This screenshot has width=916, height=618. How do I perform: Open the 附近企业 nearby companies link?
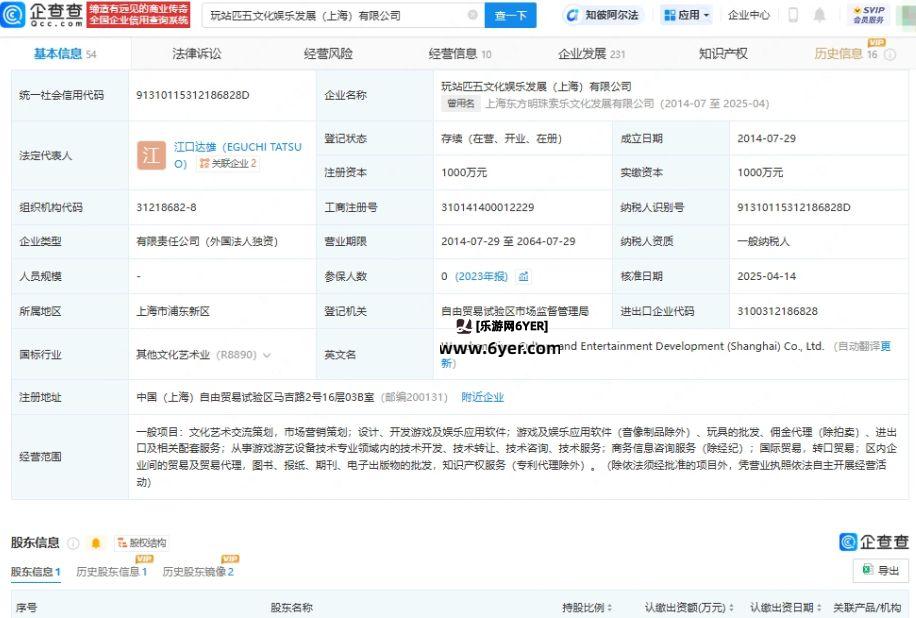pos(483,397)
